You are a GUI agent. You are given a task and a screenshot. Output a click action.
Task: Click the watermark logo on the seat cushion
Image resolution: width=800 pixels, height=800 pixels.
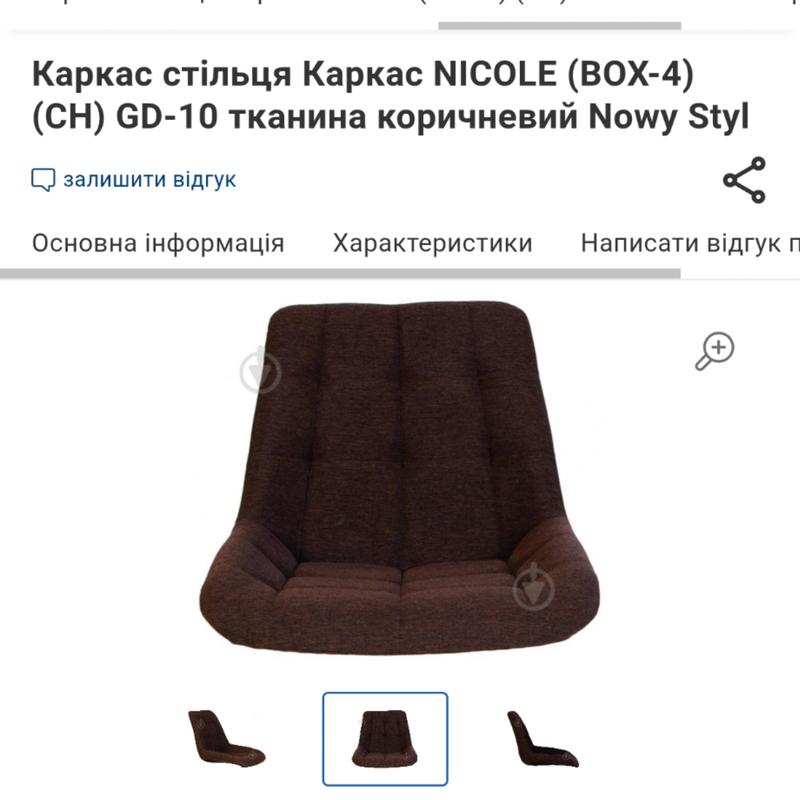(533, 587)
